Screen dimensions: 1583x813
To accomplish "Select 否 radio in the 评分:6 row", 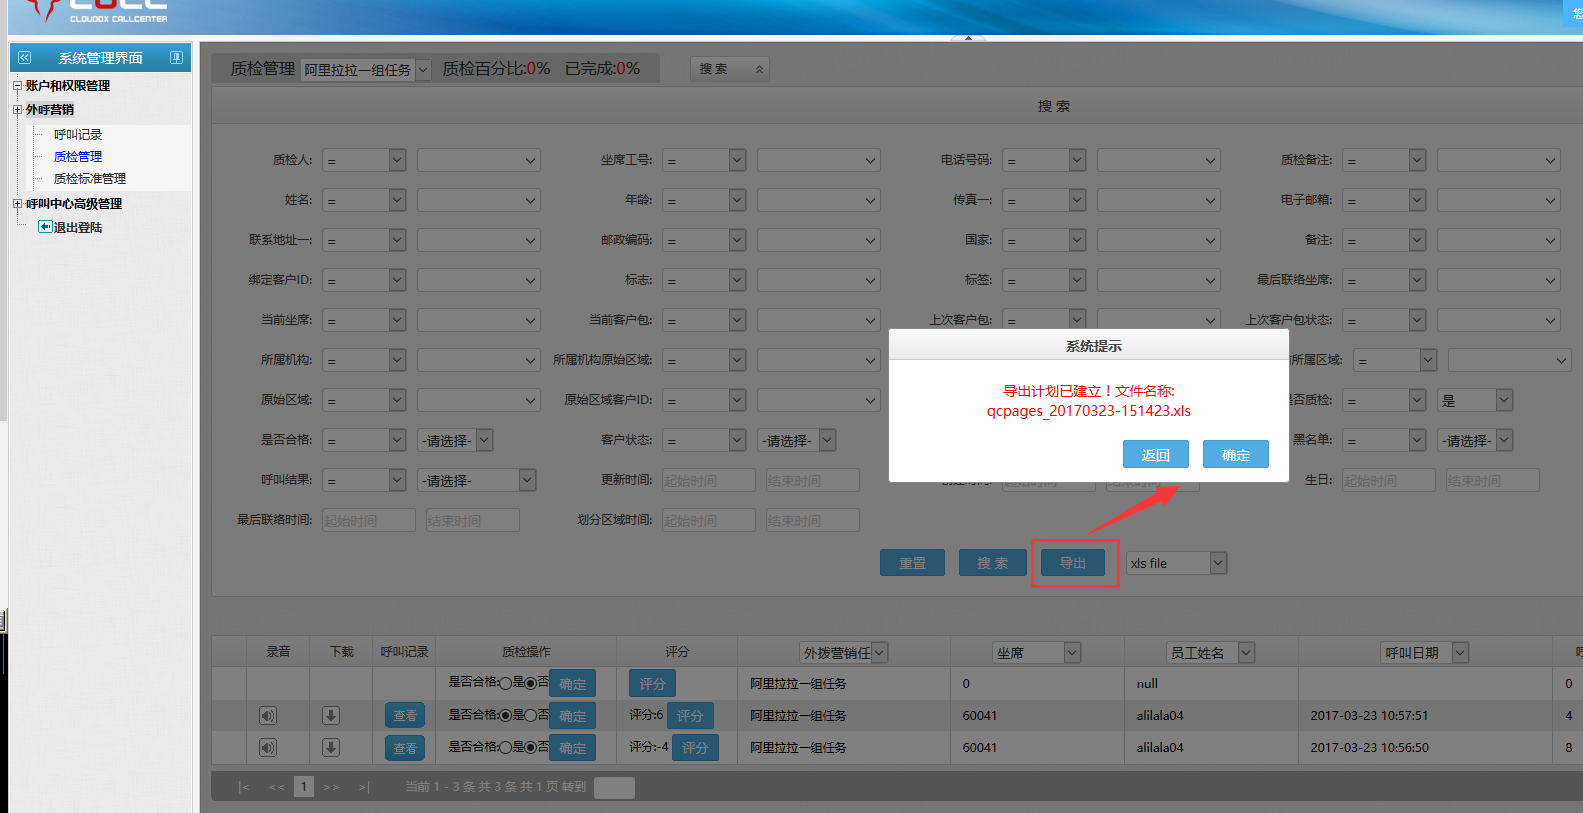I will [531, 715].
